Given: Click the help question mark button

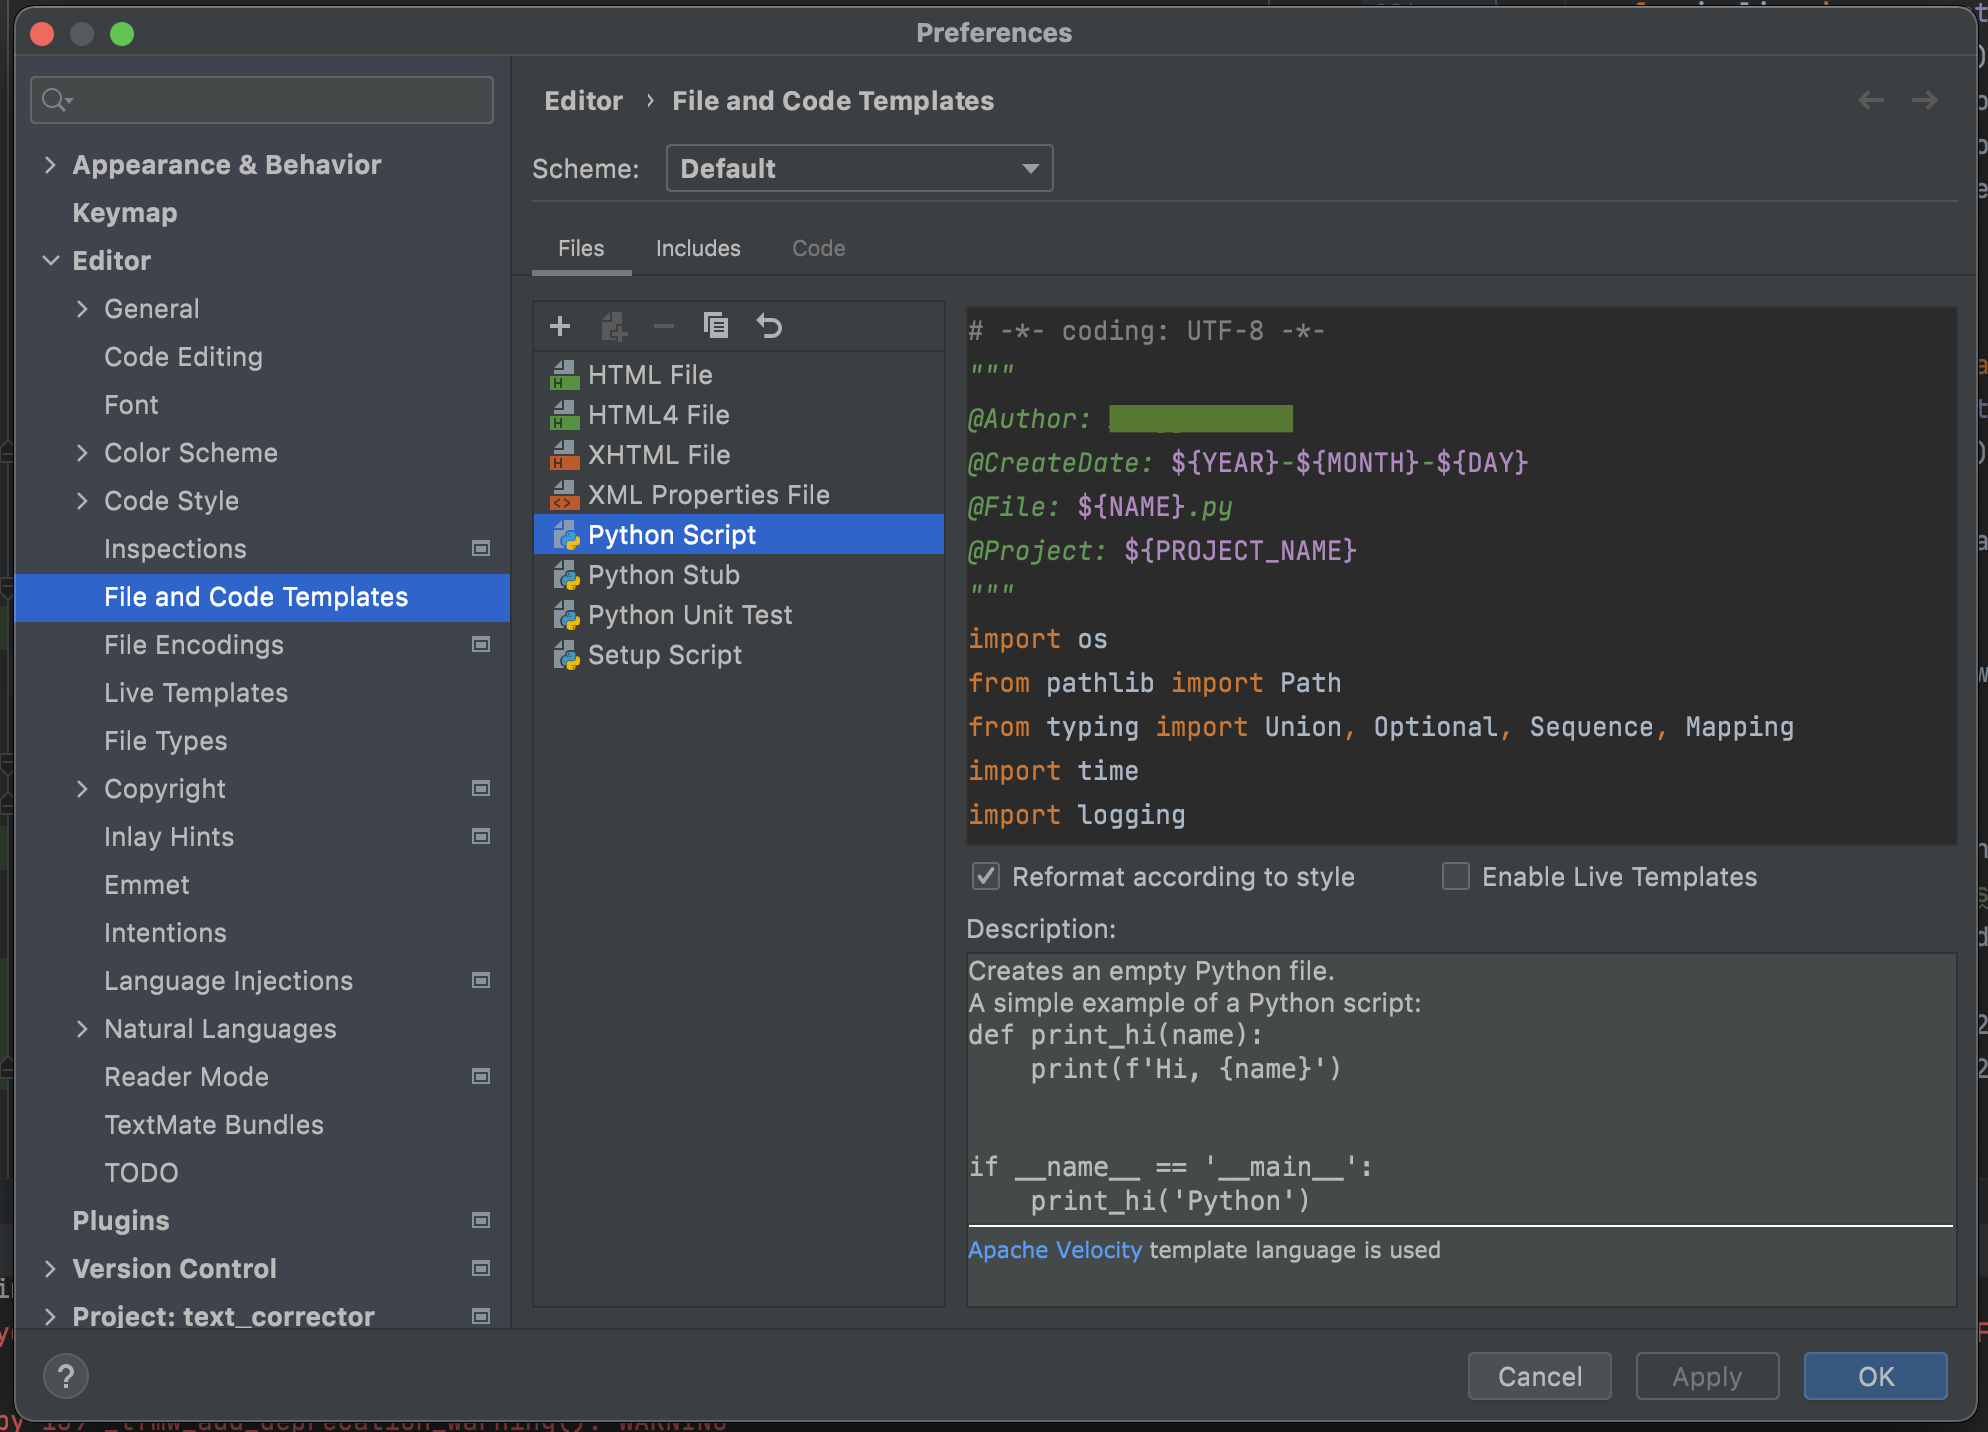Looking at the screenshot, I should click(66, 1377).
